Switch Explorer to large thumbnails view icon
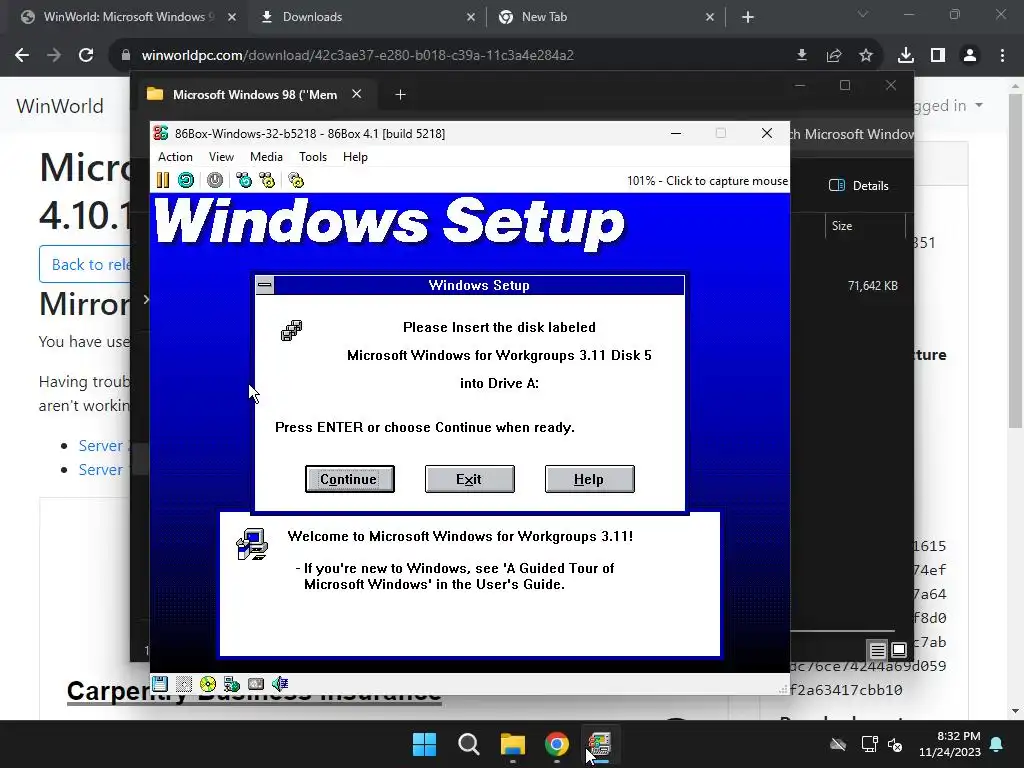 (899, 650)
